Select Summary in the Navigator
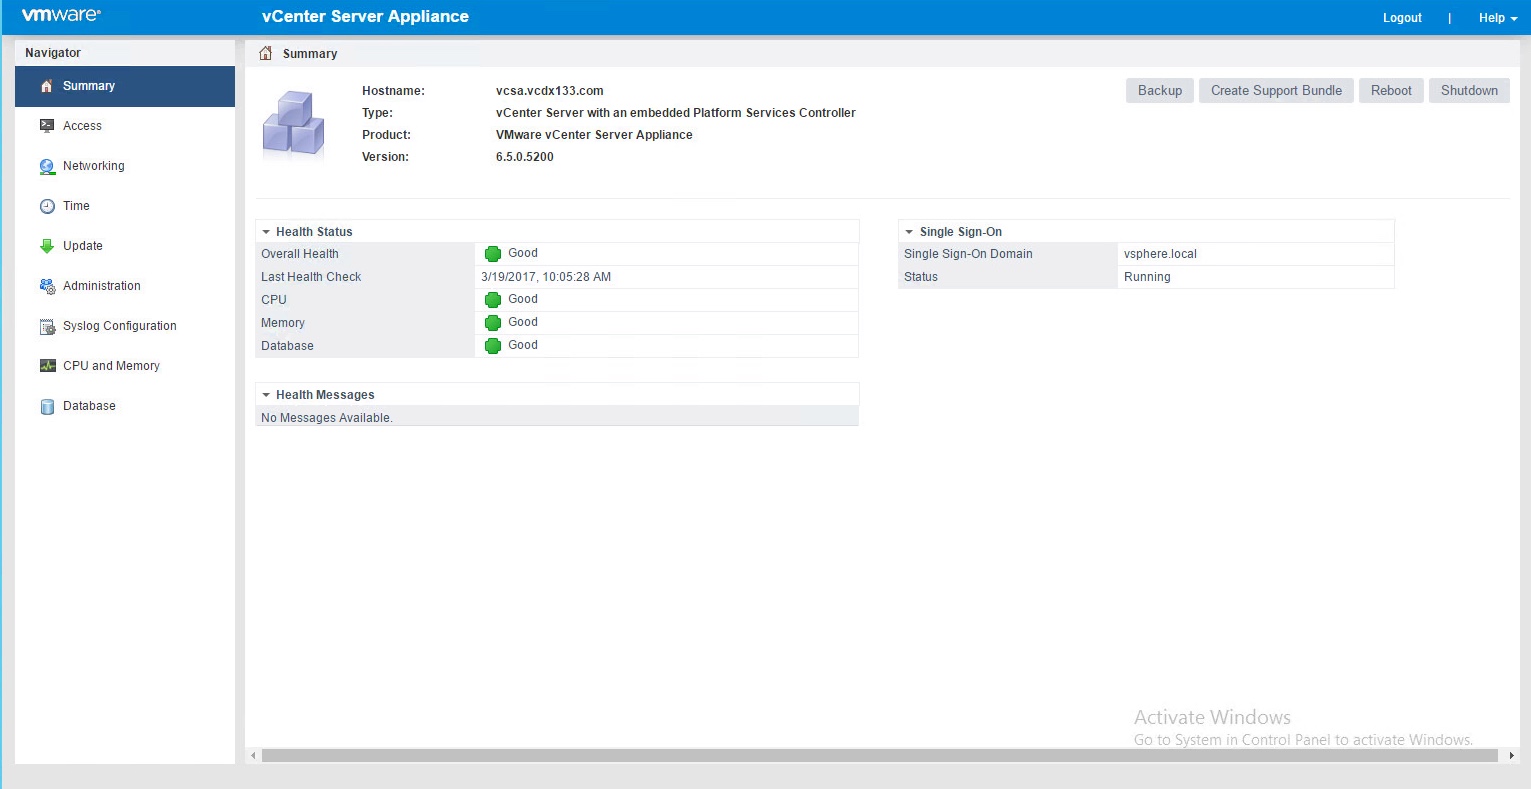 [89, 86]
